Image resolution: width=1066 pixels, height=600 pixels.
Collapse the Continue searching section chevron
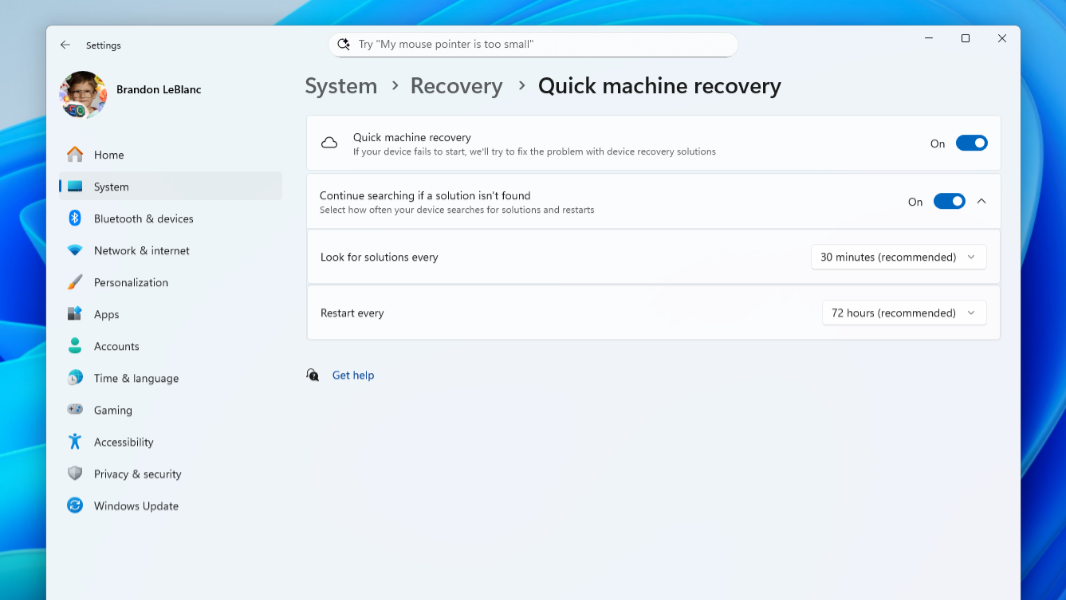pyautogui.click(x=981, y=201)
